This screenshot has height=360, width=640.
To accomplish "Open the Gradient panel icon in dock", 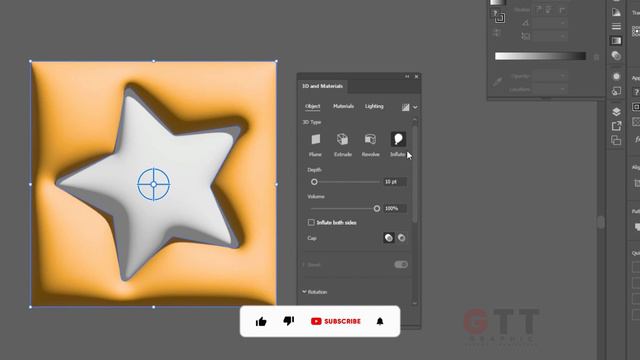I will tap(616, 41).
